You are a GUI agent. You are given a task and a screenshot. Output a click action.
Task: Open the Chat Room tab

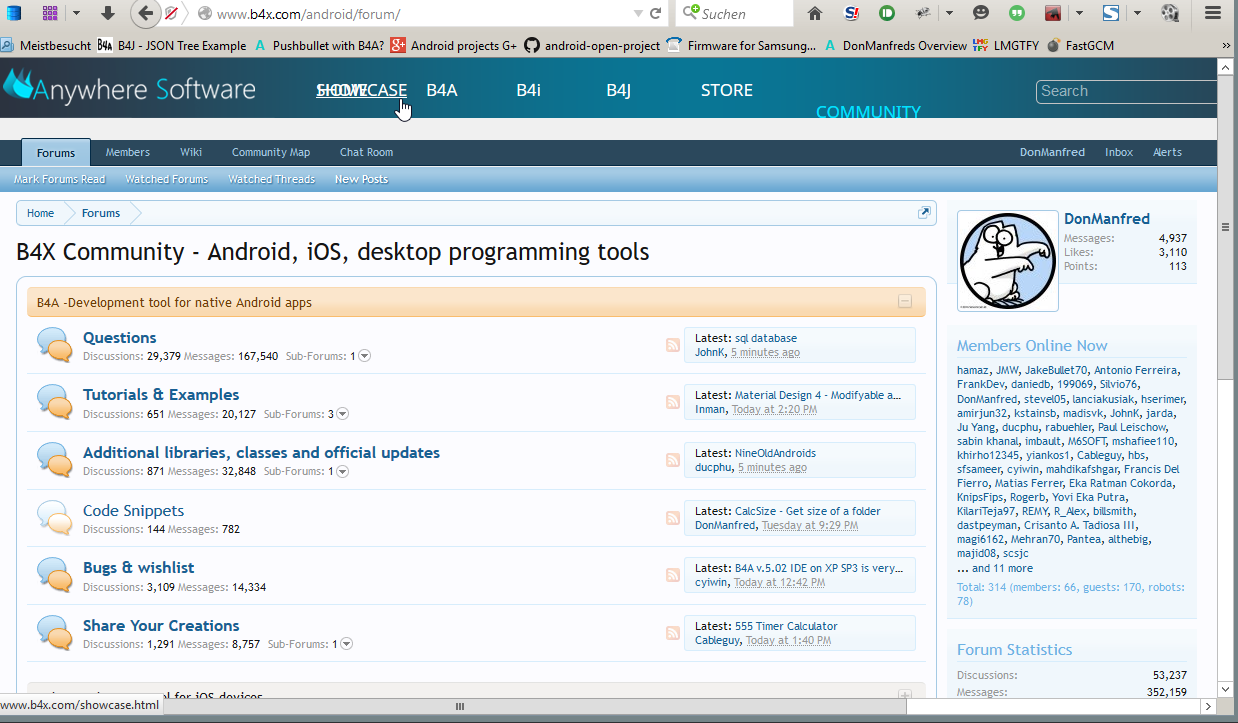coord(366,152)
